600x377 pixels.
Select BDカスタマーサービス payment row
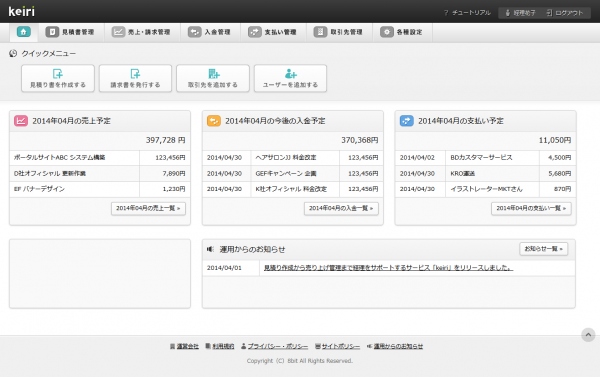point(486,157)
